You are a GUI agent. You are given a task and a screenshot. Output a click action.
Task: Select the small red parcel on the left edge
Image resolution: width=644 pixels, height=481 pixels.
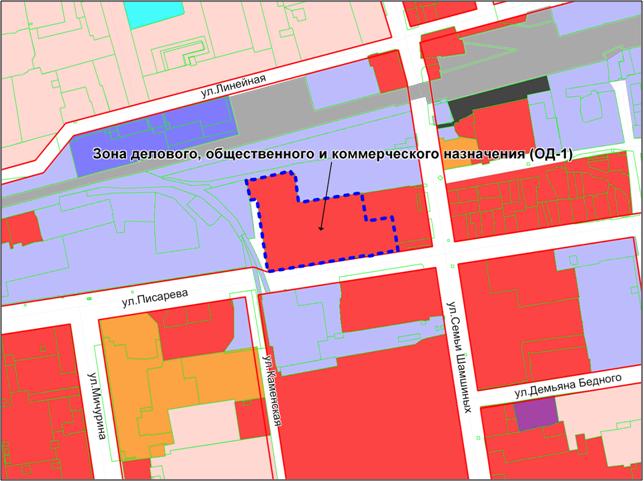[20, 228]
